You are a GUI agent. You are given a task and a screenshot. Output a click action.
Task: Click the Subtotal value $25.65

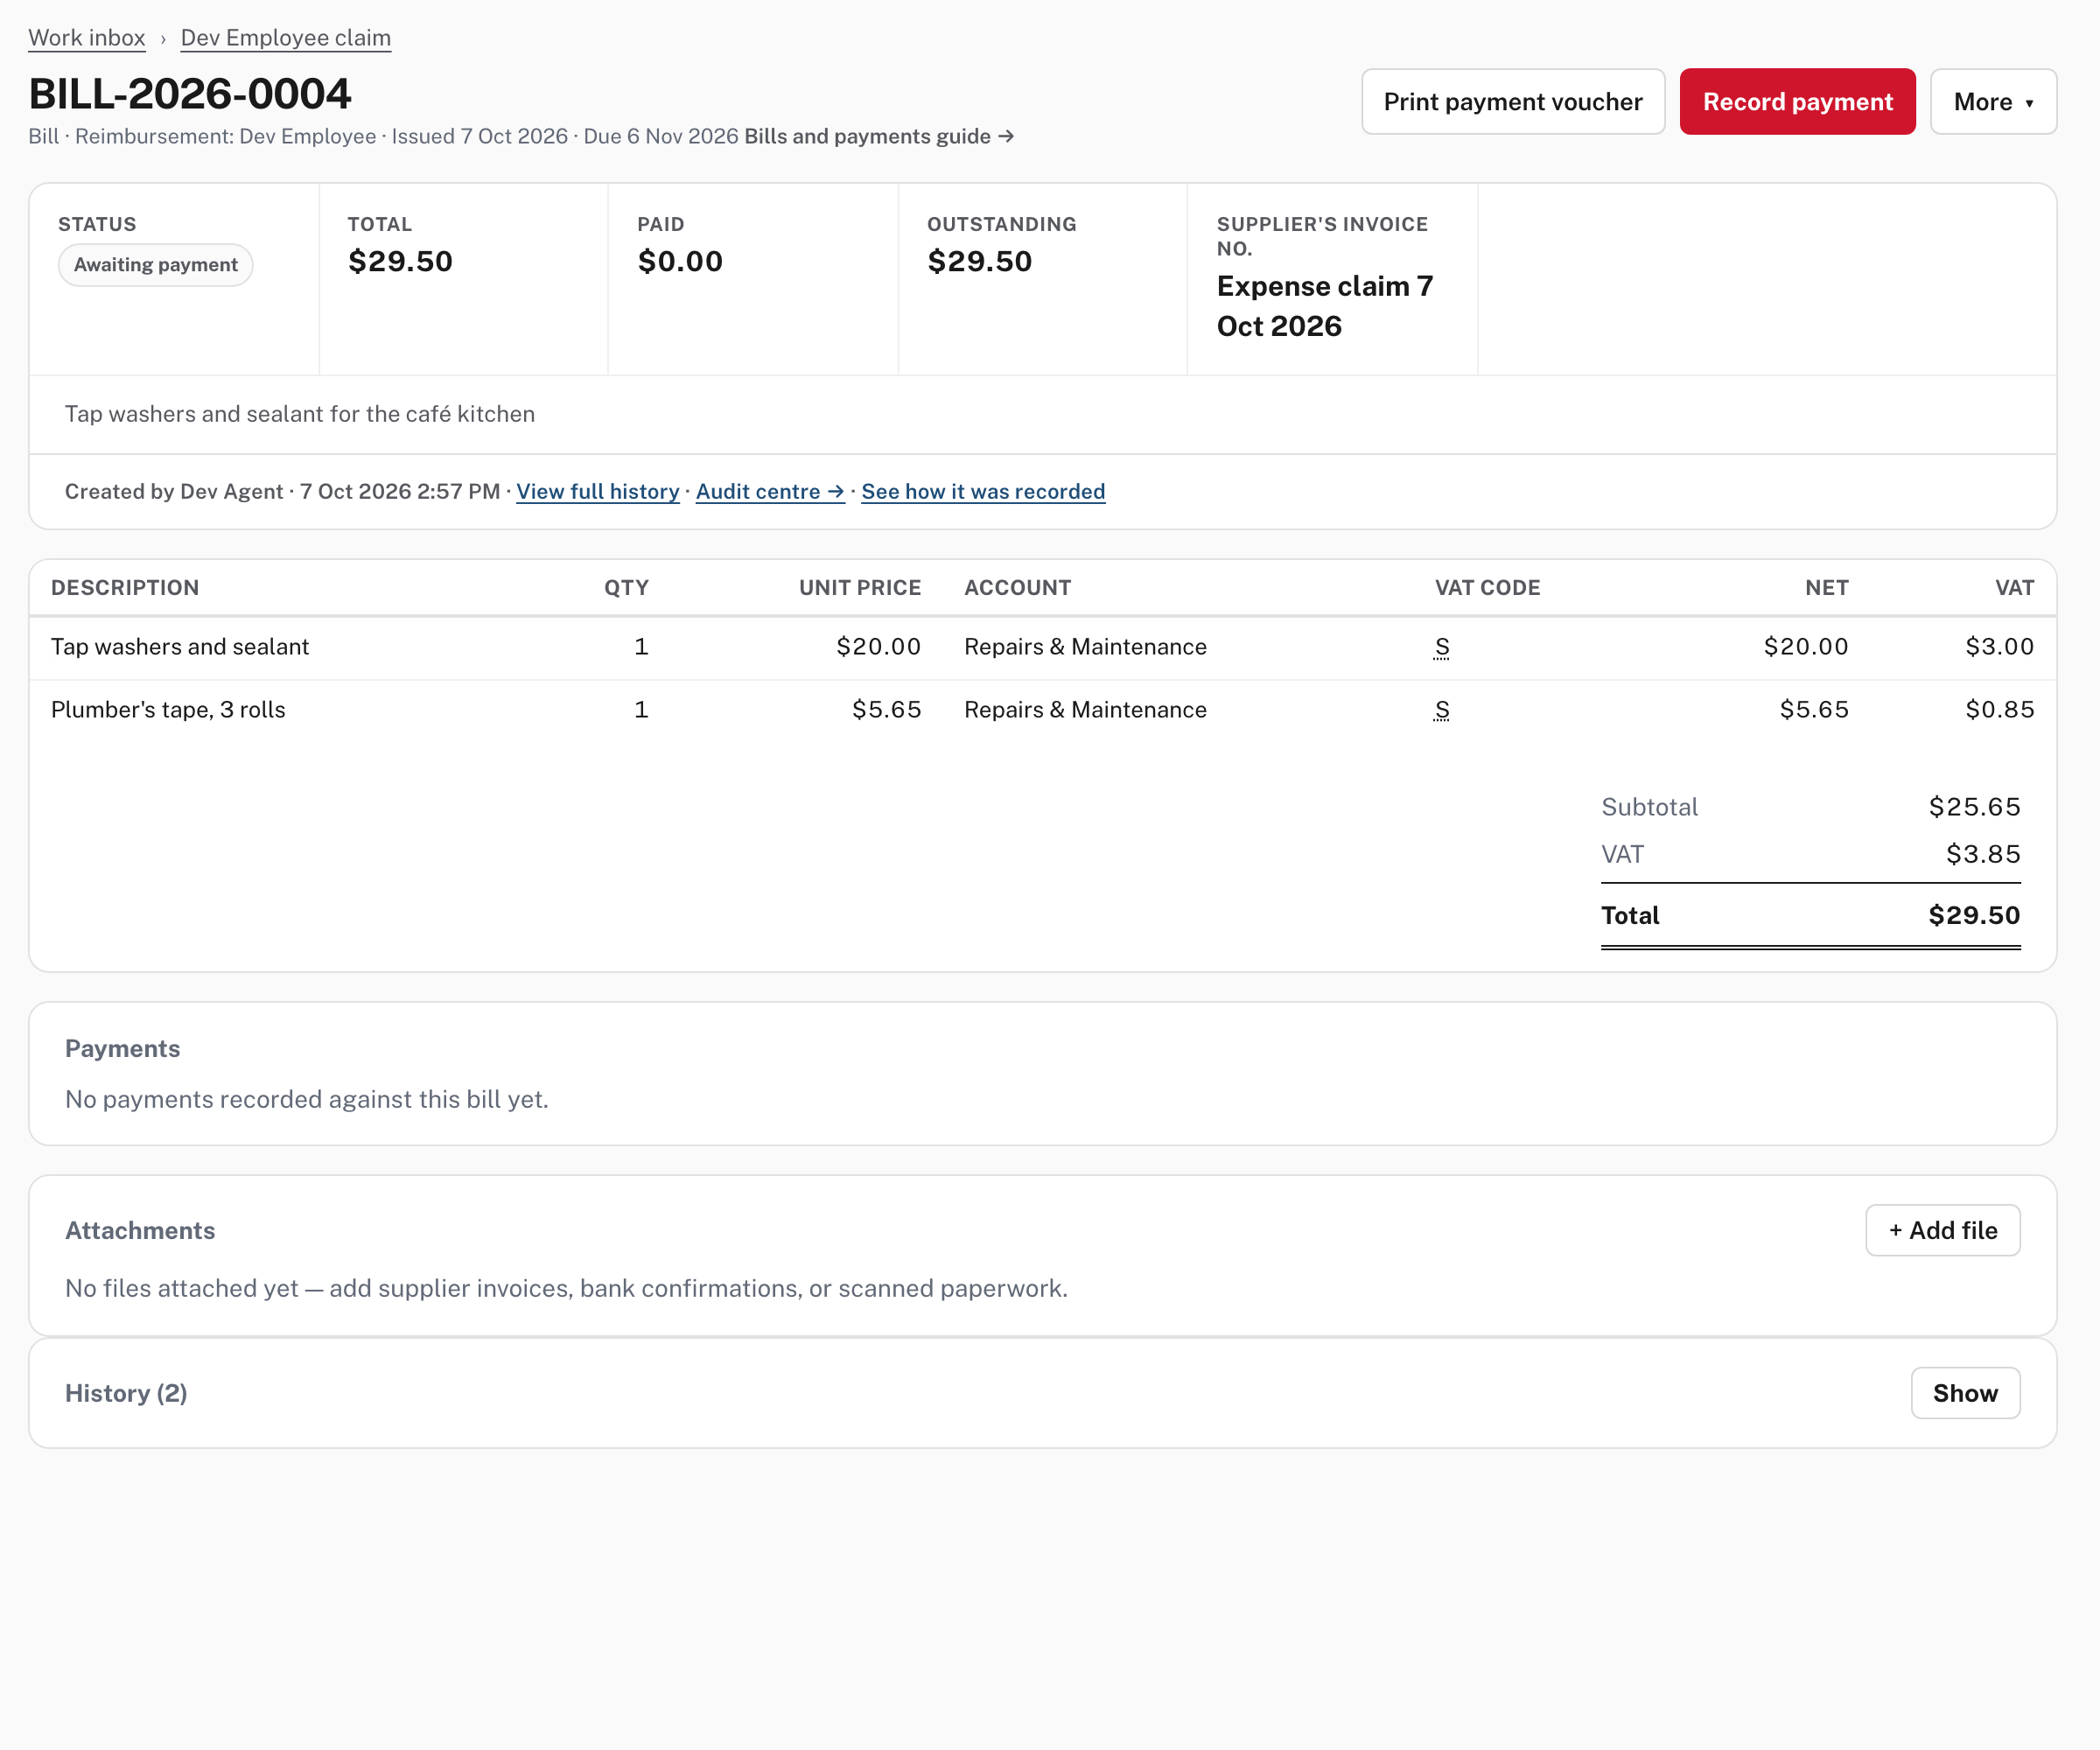click(1974, 807)
